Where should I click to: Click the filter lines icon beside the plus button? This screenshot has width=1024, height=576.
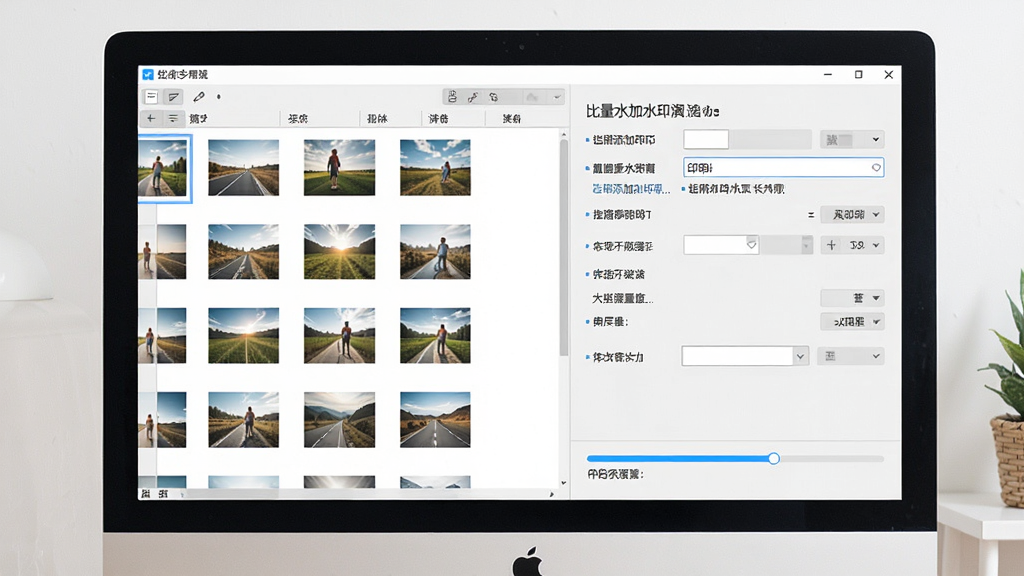click(x=173, y=118)
